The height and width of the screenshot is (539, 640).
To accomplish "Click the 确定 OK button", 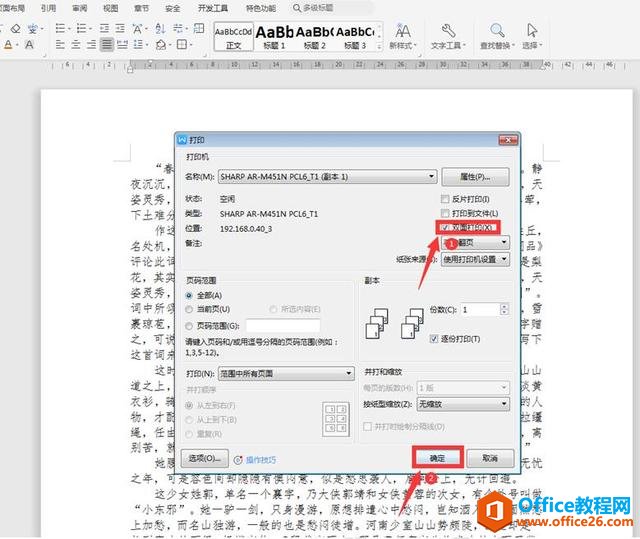I will click(x=438, y=458).
